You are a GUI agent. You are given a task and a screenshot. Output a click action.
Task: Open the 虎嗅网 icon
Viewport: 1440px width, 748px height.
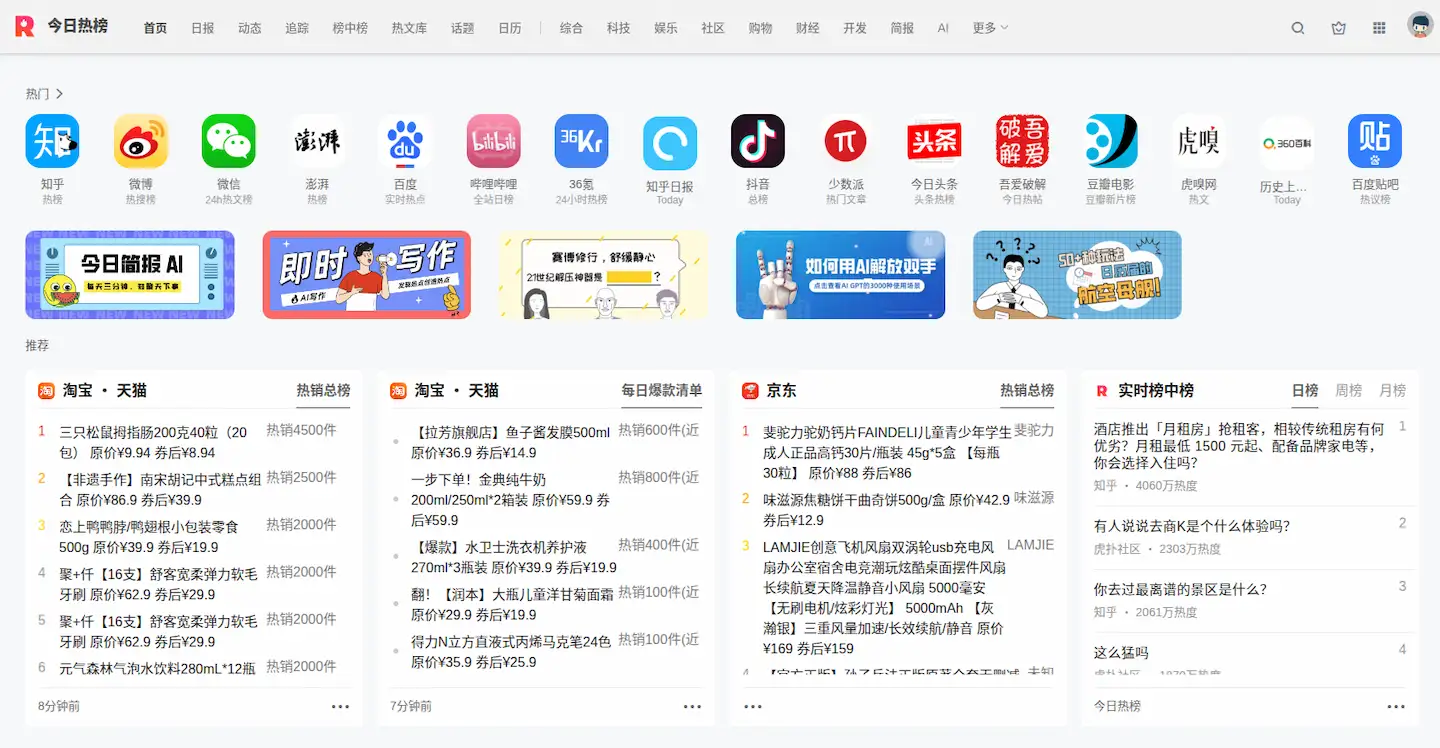pos(1198,141)
